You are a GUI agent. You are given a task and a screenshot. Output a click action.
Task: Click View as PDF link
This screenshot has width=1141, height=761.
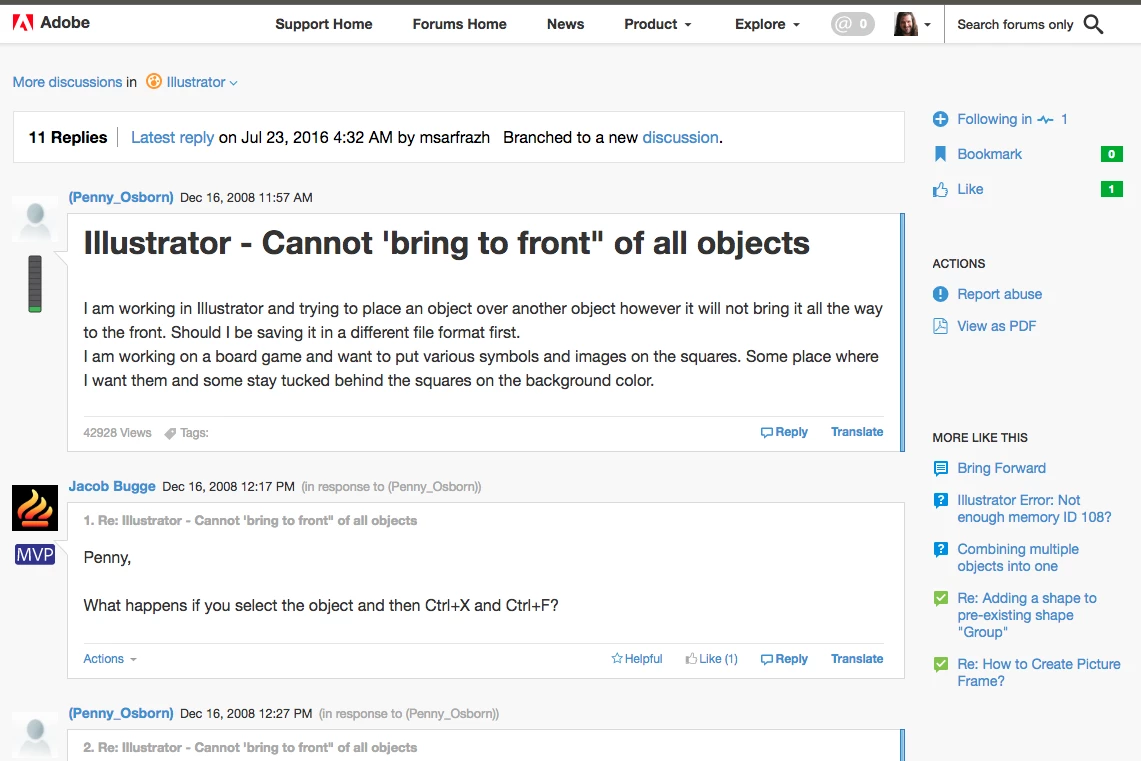pyautogui.click(x=996, y=326)
